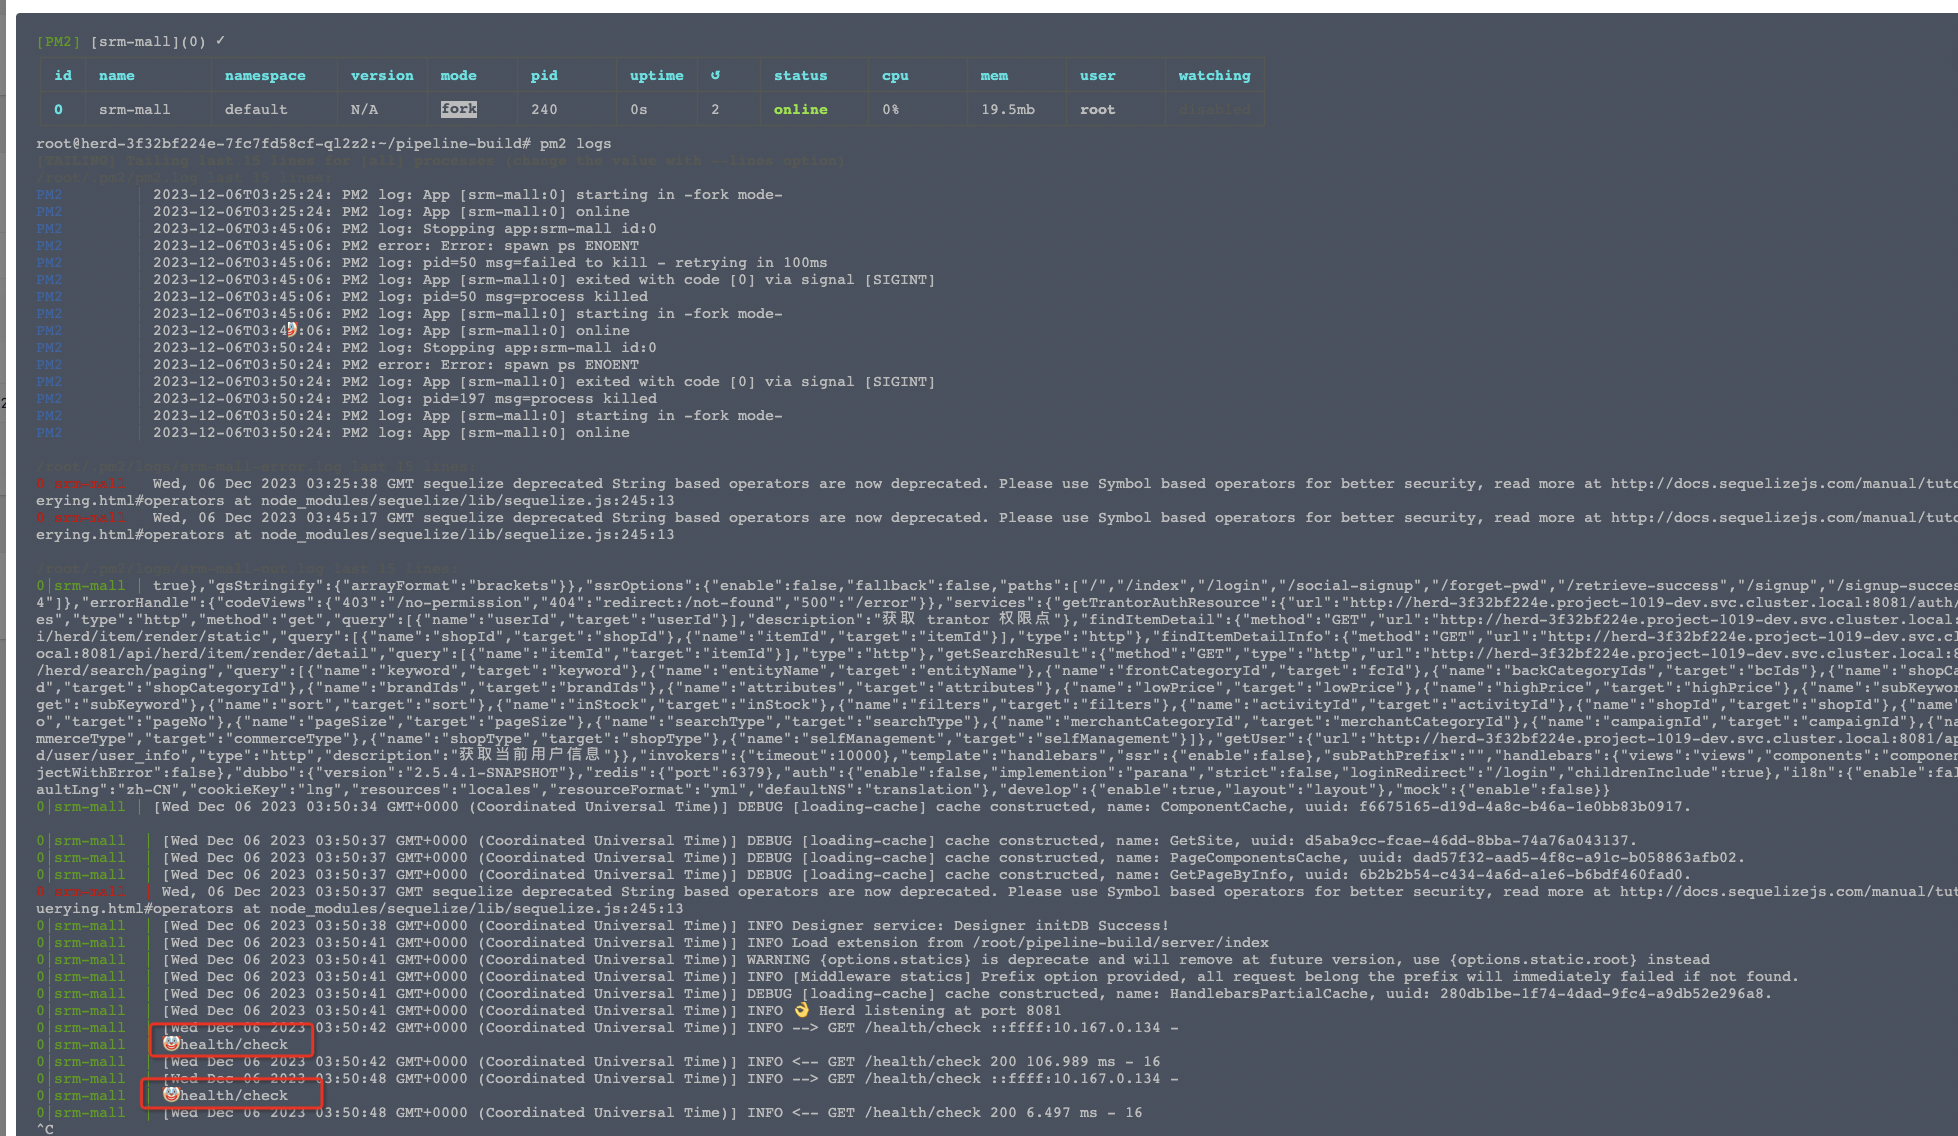The image size is (1958, 1136).
Task: Click the green [PM2] tag at top
Action: coord(58,42)
